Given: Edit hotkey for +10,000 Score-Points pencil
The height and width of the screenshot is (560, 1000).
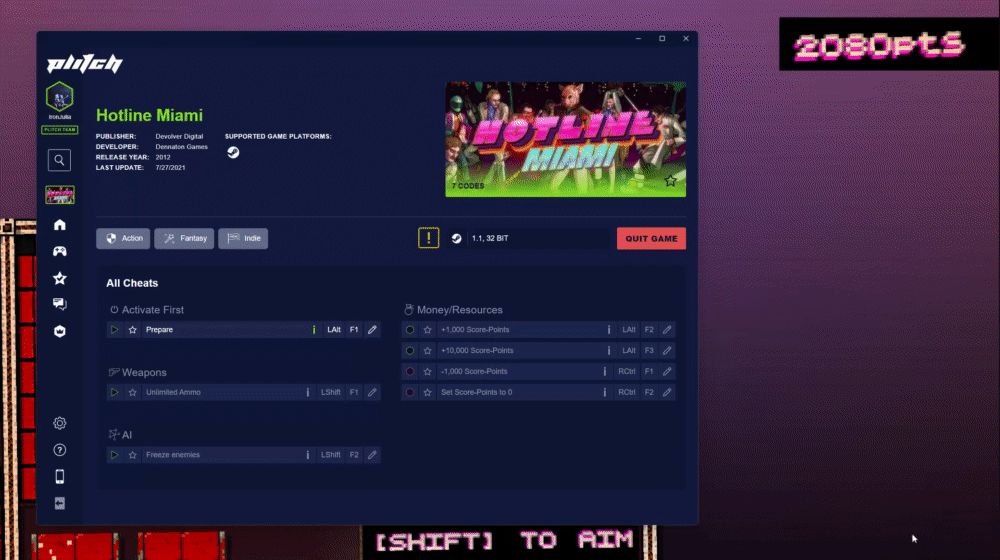Looking at the screenshot, I should [x=667, y=351].
